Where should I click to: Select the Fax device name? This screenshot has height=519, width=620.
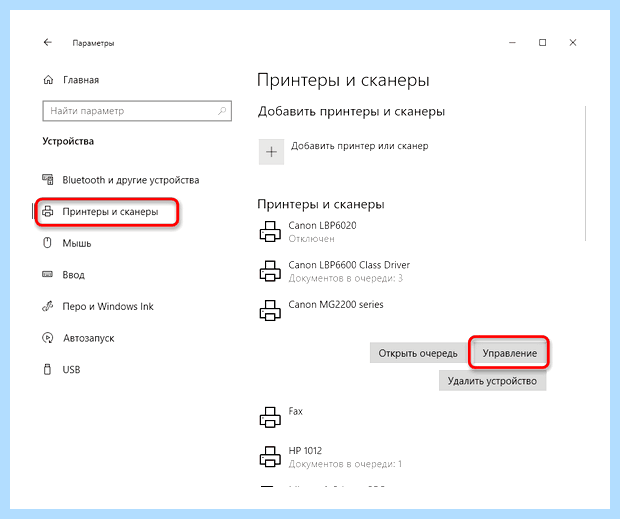click(295, 411)
